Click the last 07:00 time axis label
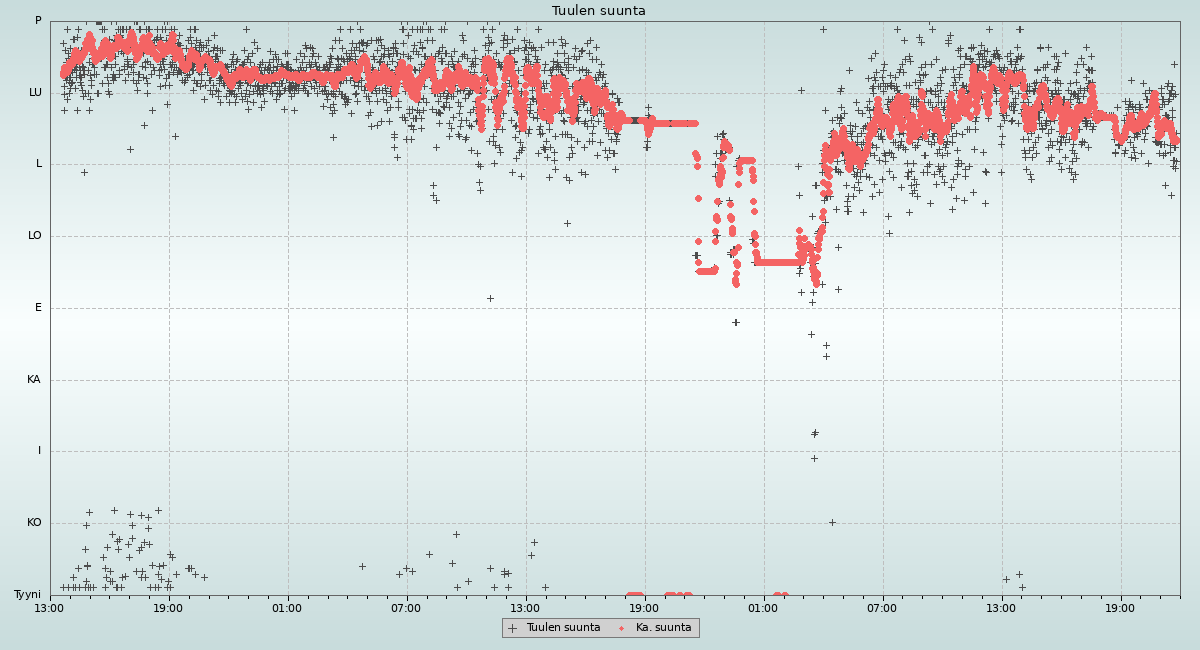The width and height of the screenshot is (1200, 650). 882,607
